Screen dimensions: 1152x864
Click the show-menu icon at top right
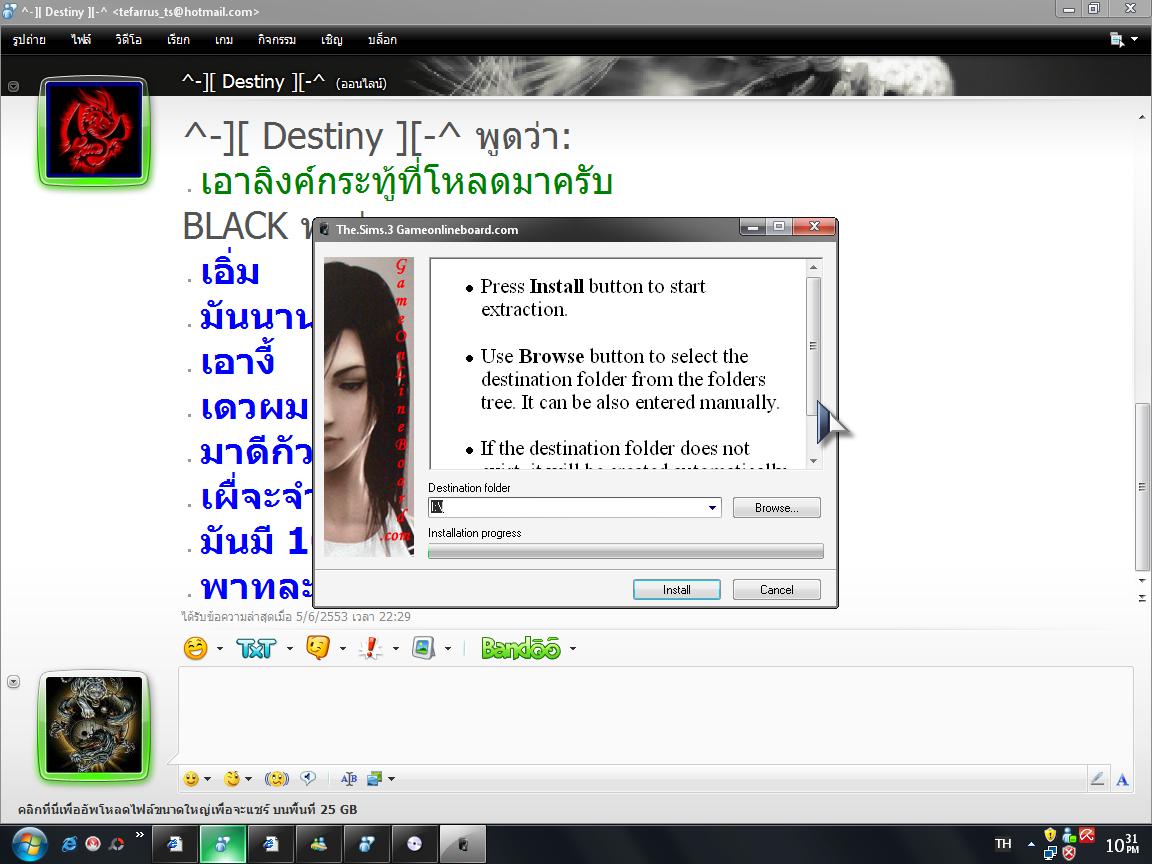[x=1117, y=40]
